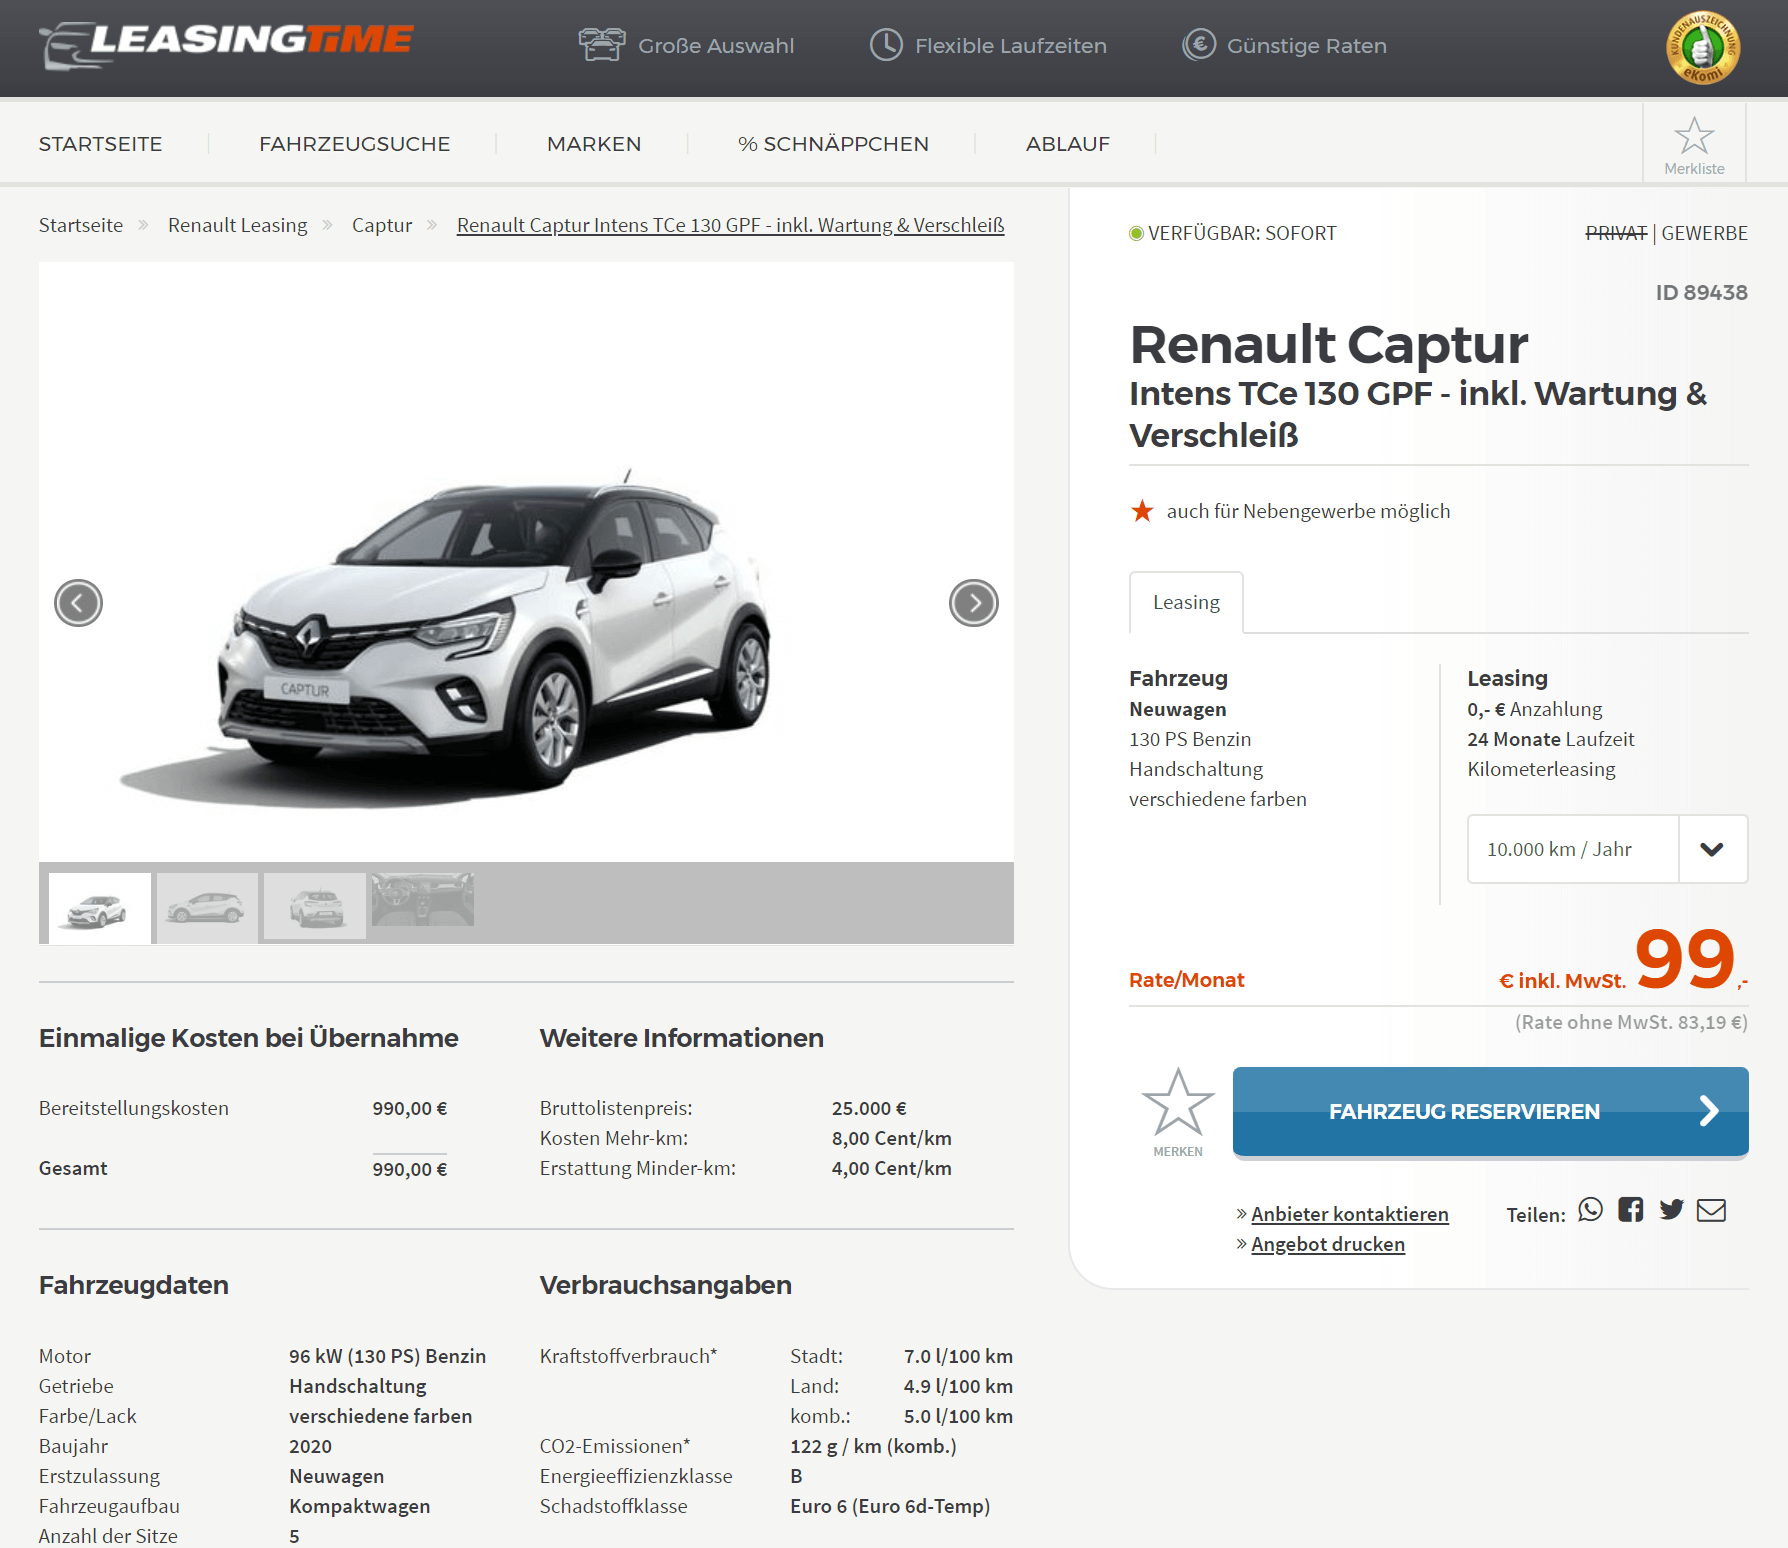Click the Bruttolistenpreis value 25.000 €

tap(869, 1108)
